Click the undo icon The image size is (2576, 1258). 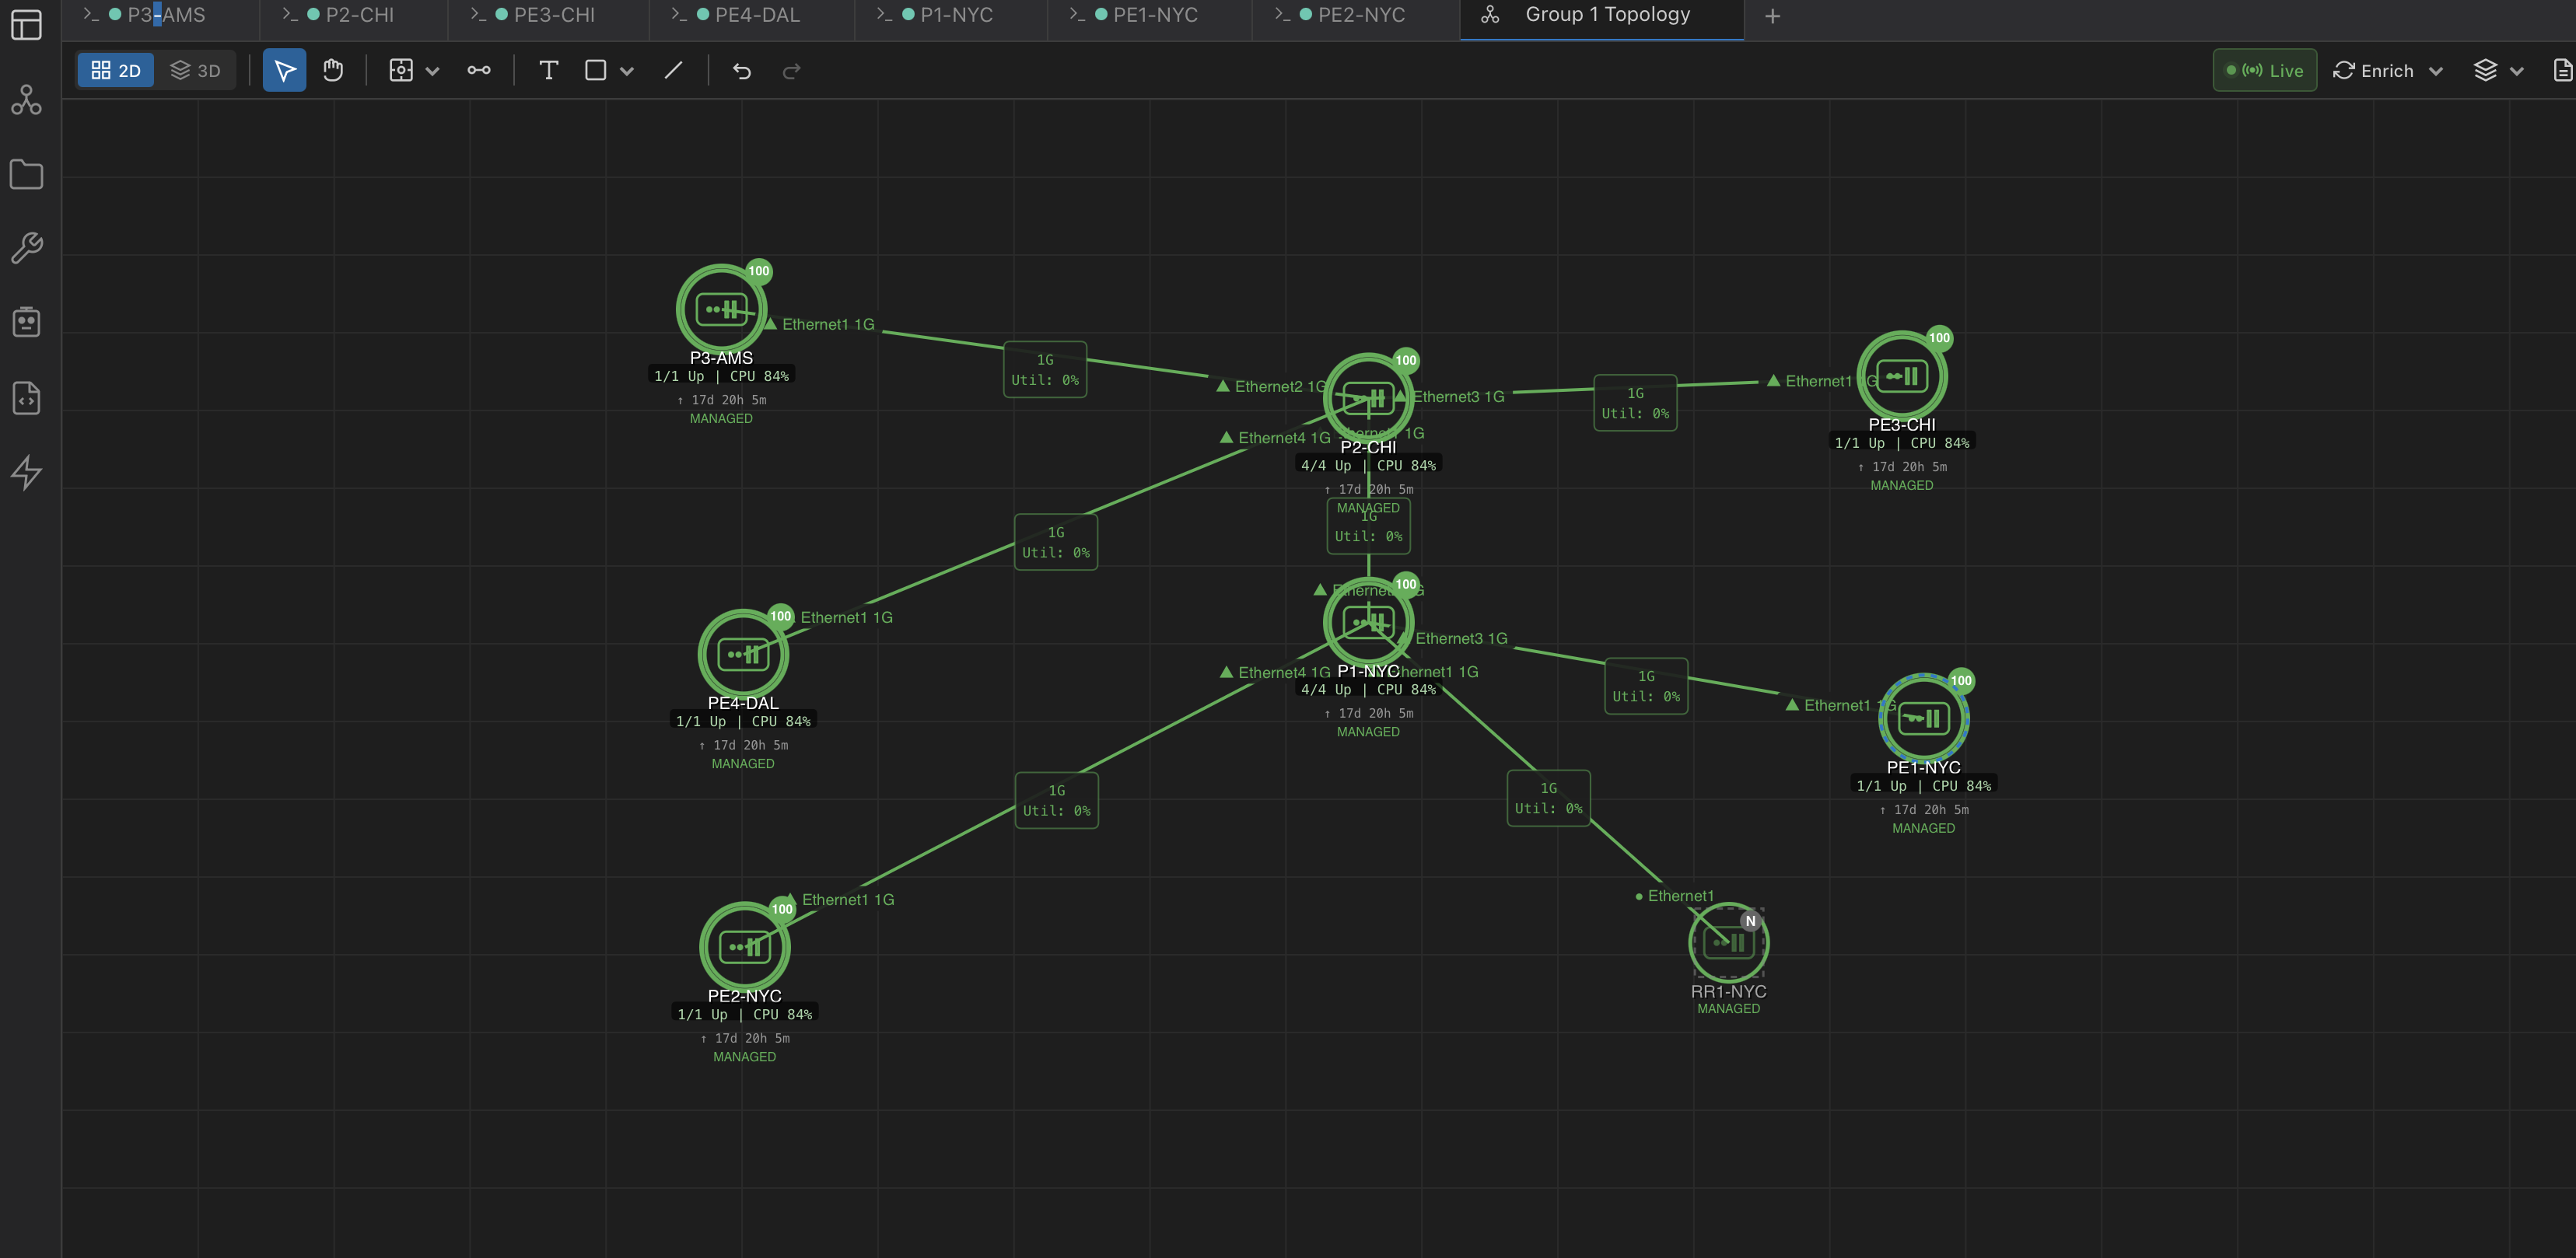click(x=741, y=70)
